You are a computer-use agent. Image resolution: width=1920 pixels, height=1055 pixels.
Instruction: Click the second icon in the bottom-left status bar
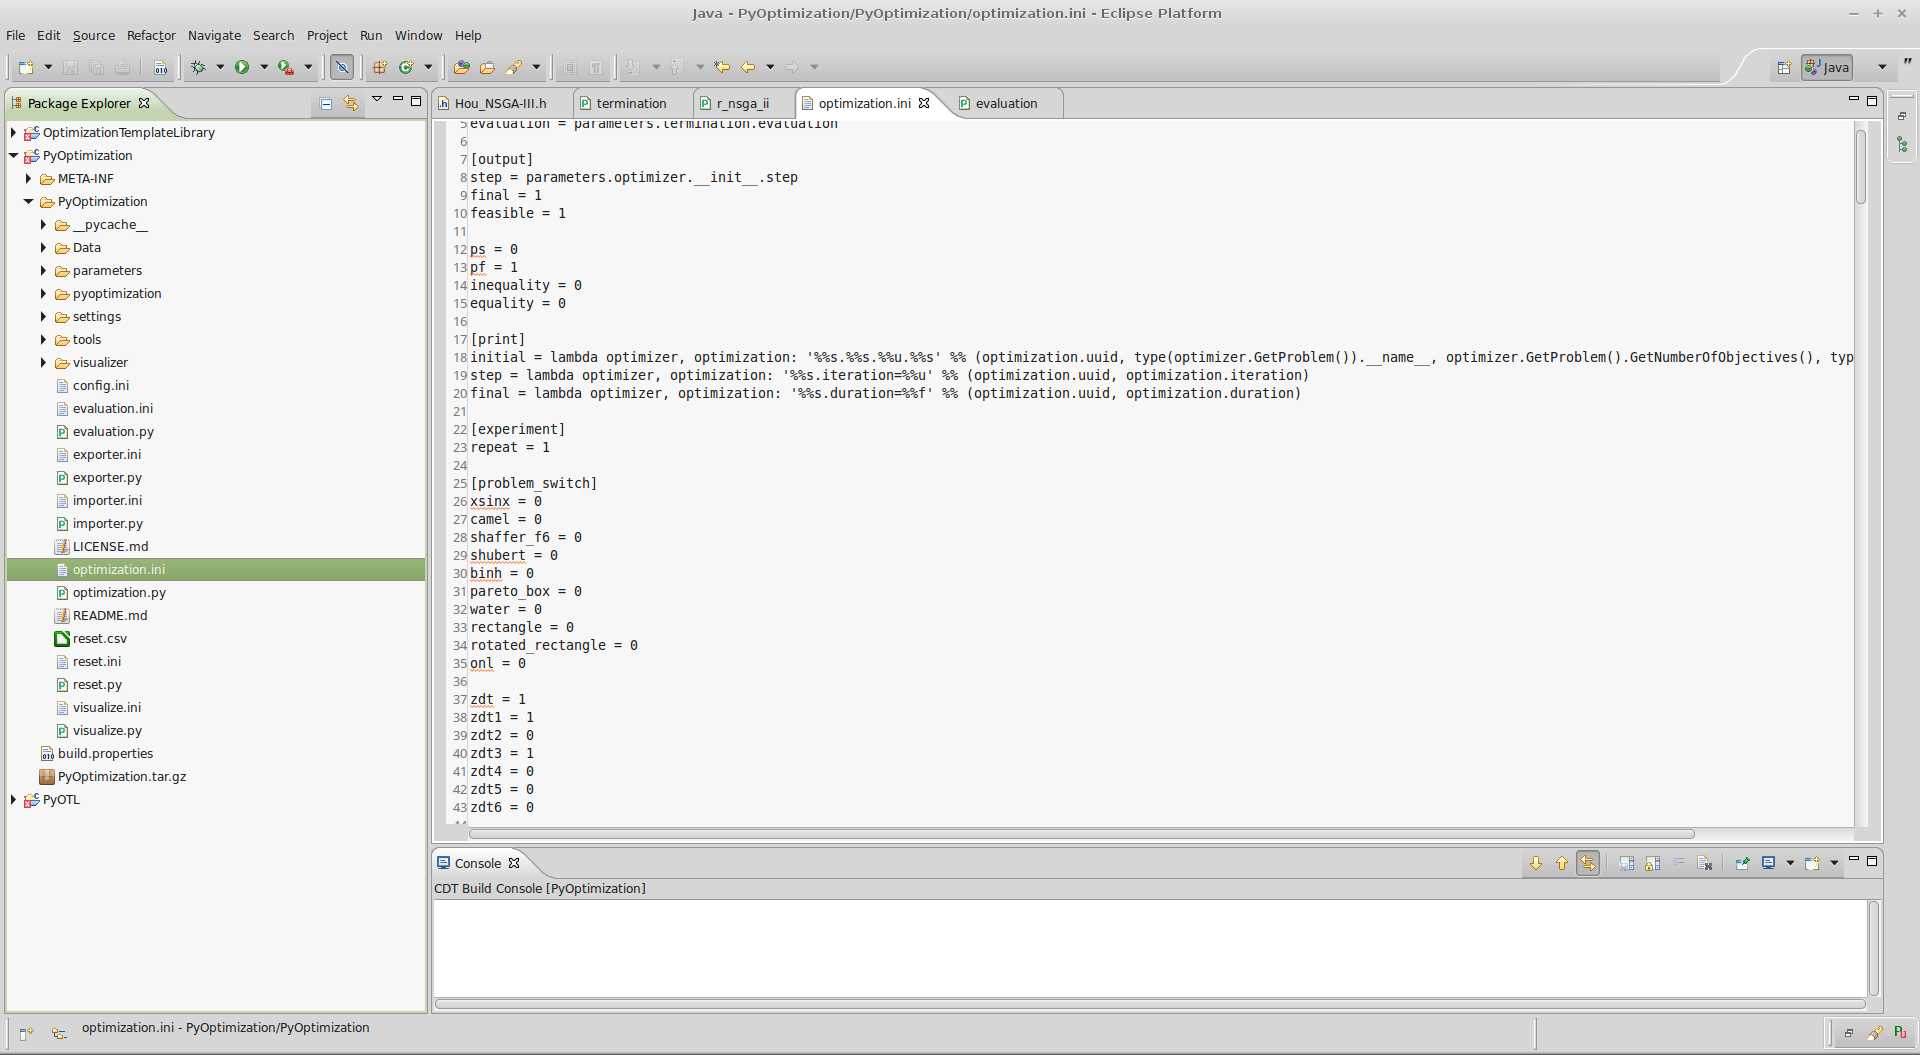pyautogui.click(x=59, y=1033)
